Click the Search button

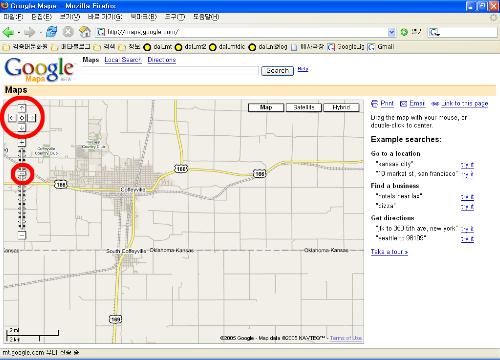(277, 71)
